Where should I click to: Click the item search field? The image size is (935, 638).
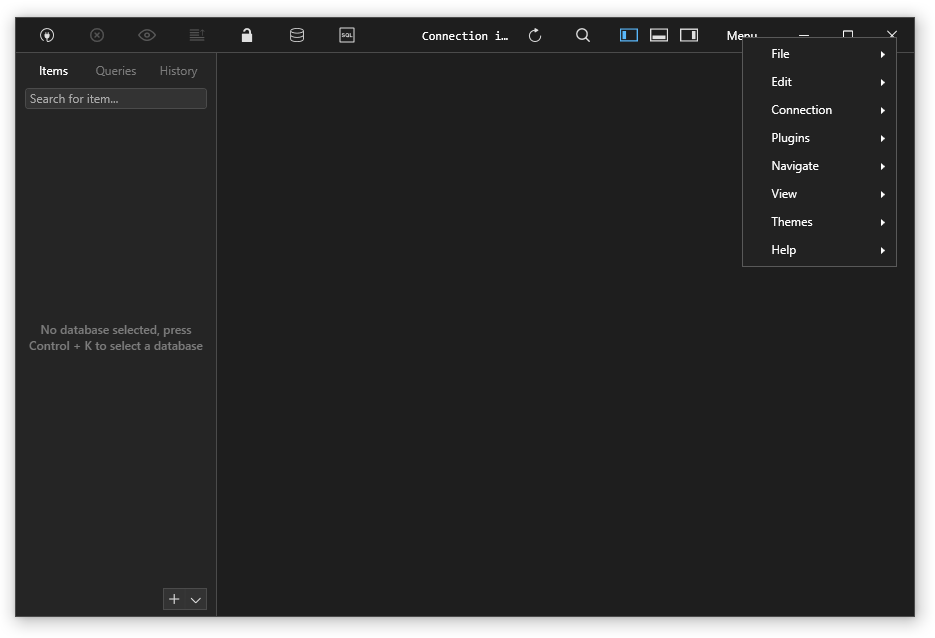coord(115,98)
